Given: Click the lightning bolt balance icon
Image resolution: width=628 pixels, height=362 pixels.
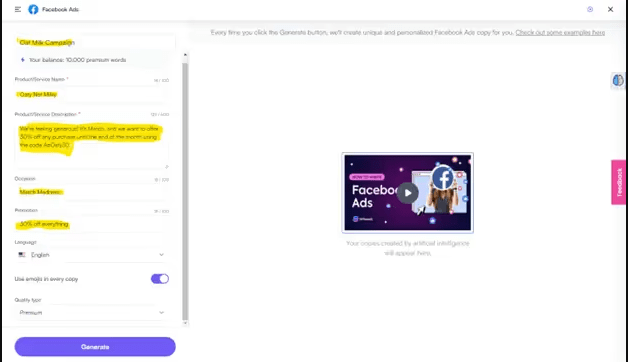Looking at the screenshot, I should coord(22,60).
